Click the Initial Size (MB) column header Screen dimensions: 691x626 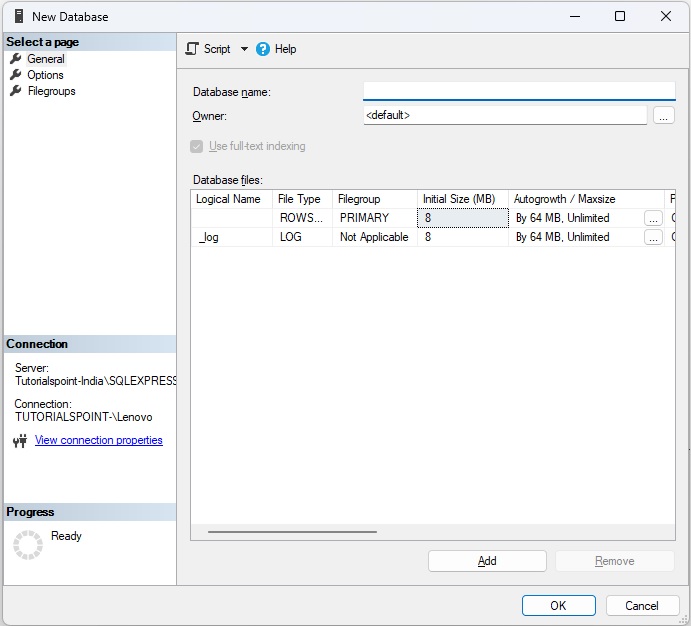point(463,199)
